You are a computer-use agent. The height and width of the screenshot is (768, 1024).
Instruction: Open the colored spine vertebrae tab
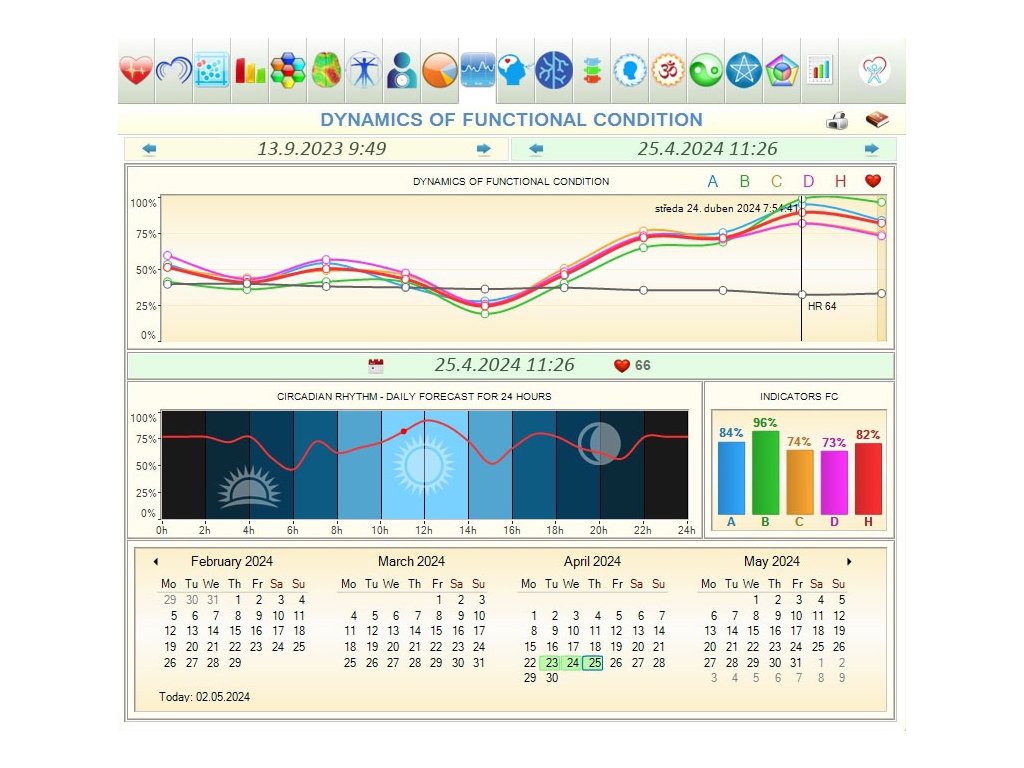592,70
